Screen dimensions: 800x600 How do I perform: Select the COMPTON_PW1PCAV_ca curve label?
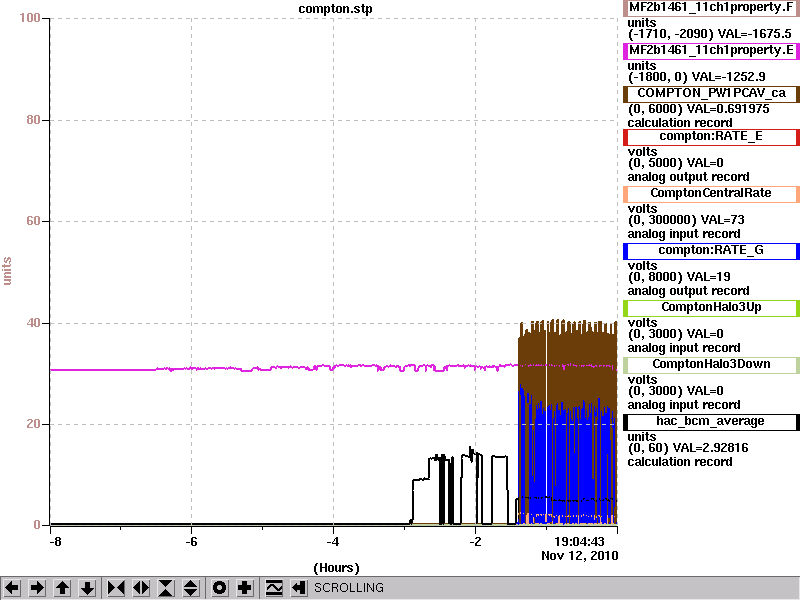[x=711, y=93]
